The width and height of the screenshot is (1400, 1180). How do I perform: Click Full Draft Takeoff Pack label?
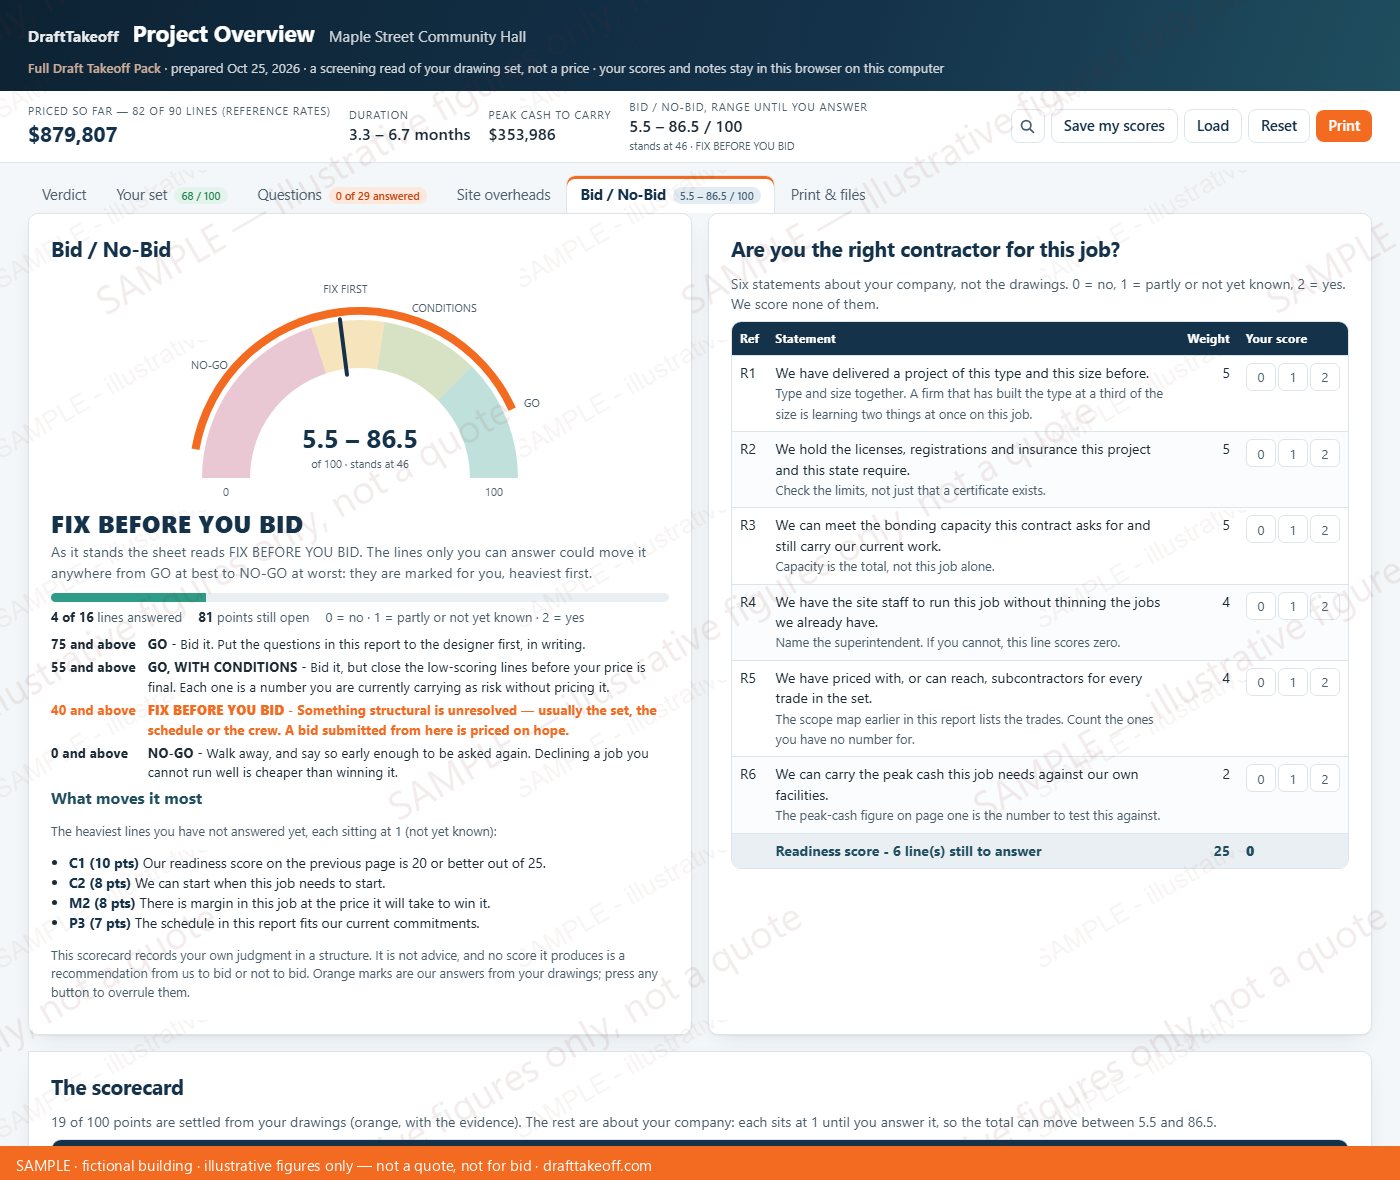click(94, 69)
